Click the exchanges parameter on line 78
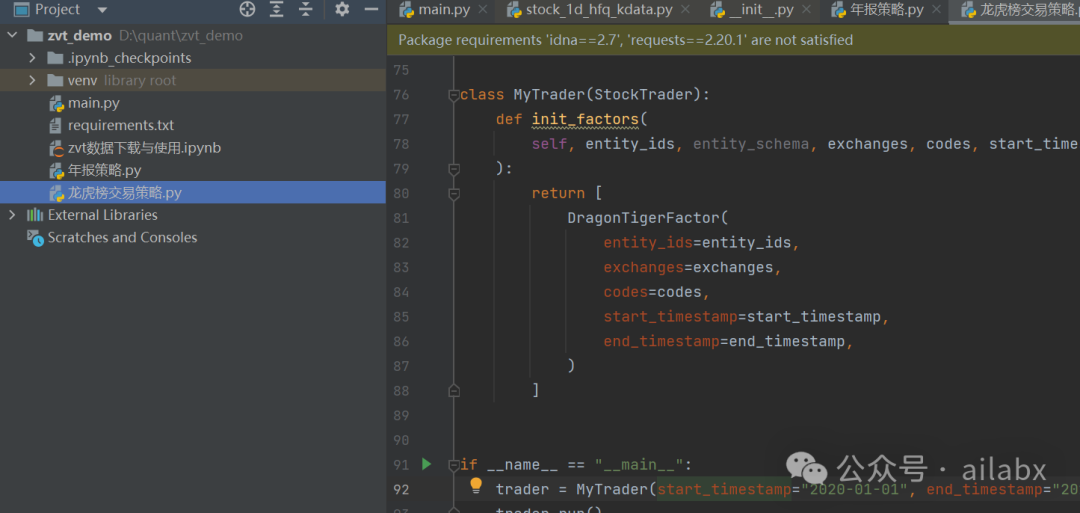This screenshot has width=1080, height=513. pyautogui.click(x=868, y=144)
